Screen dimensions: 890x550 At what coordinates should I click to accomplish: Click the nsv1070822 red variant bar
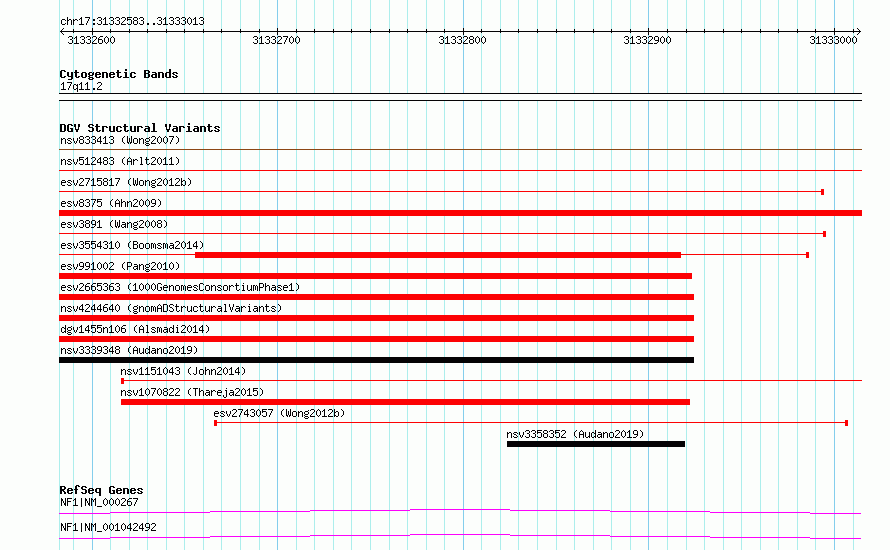(x=405, y=402)
